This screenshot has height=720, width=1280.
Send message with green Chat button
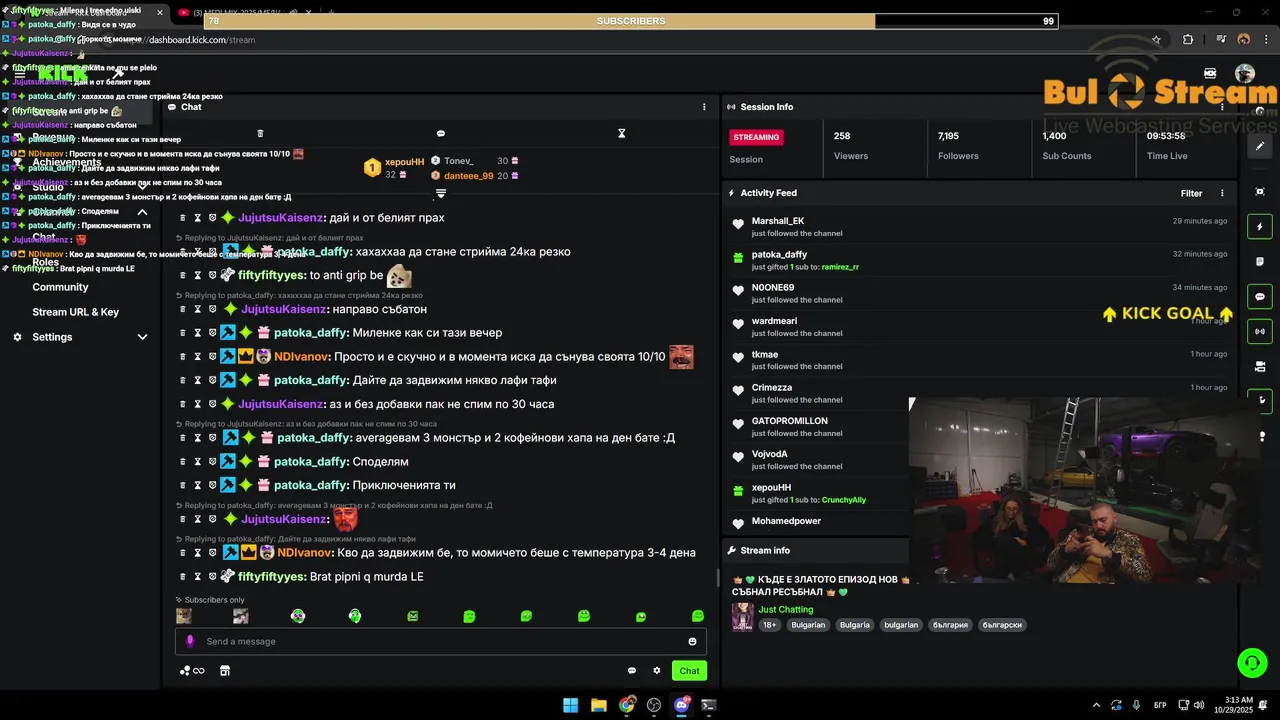tap(689, 671)
